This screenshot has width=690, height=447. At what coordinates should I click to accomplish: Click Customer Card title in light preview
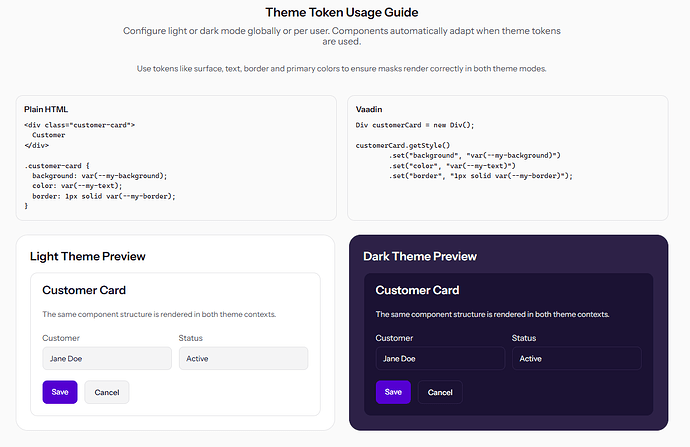[84, 290]
